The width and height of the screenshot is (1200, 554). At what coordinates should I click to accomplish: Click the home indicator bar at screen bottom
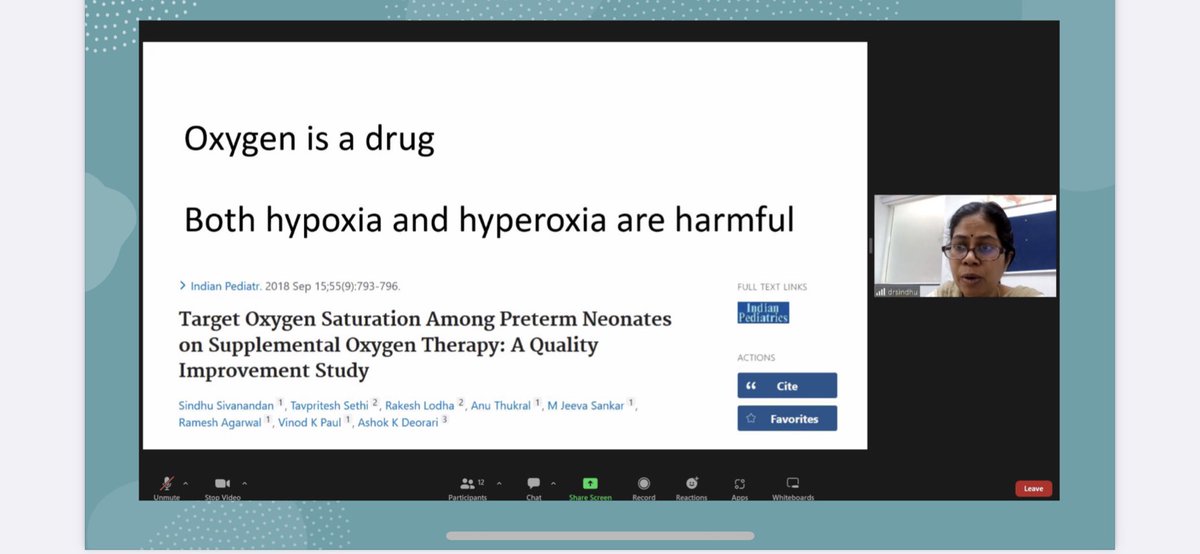(x=600, y=535)
